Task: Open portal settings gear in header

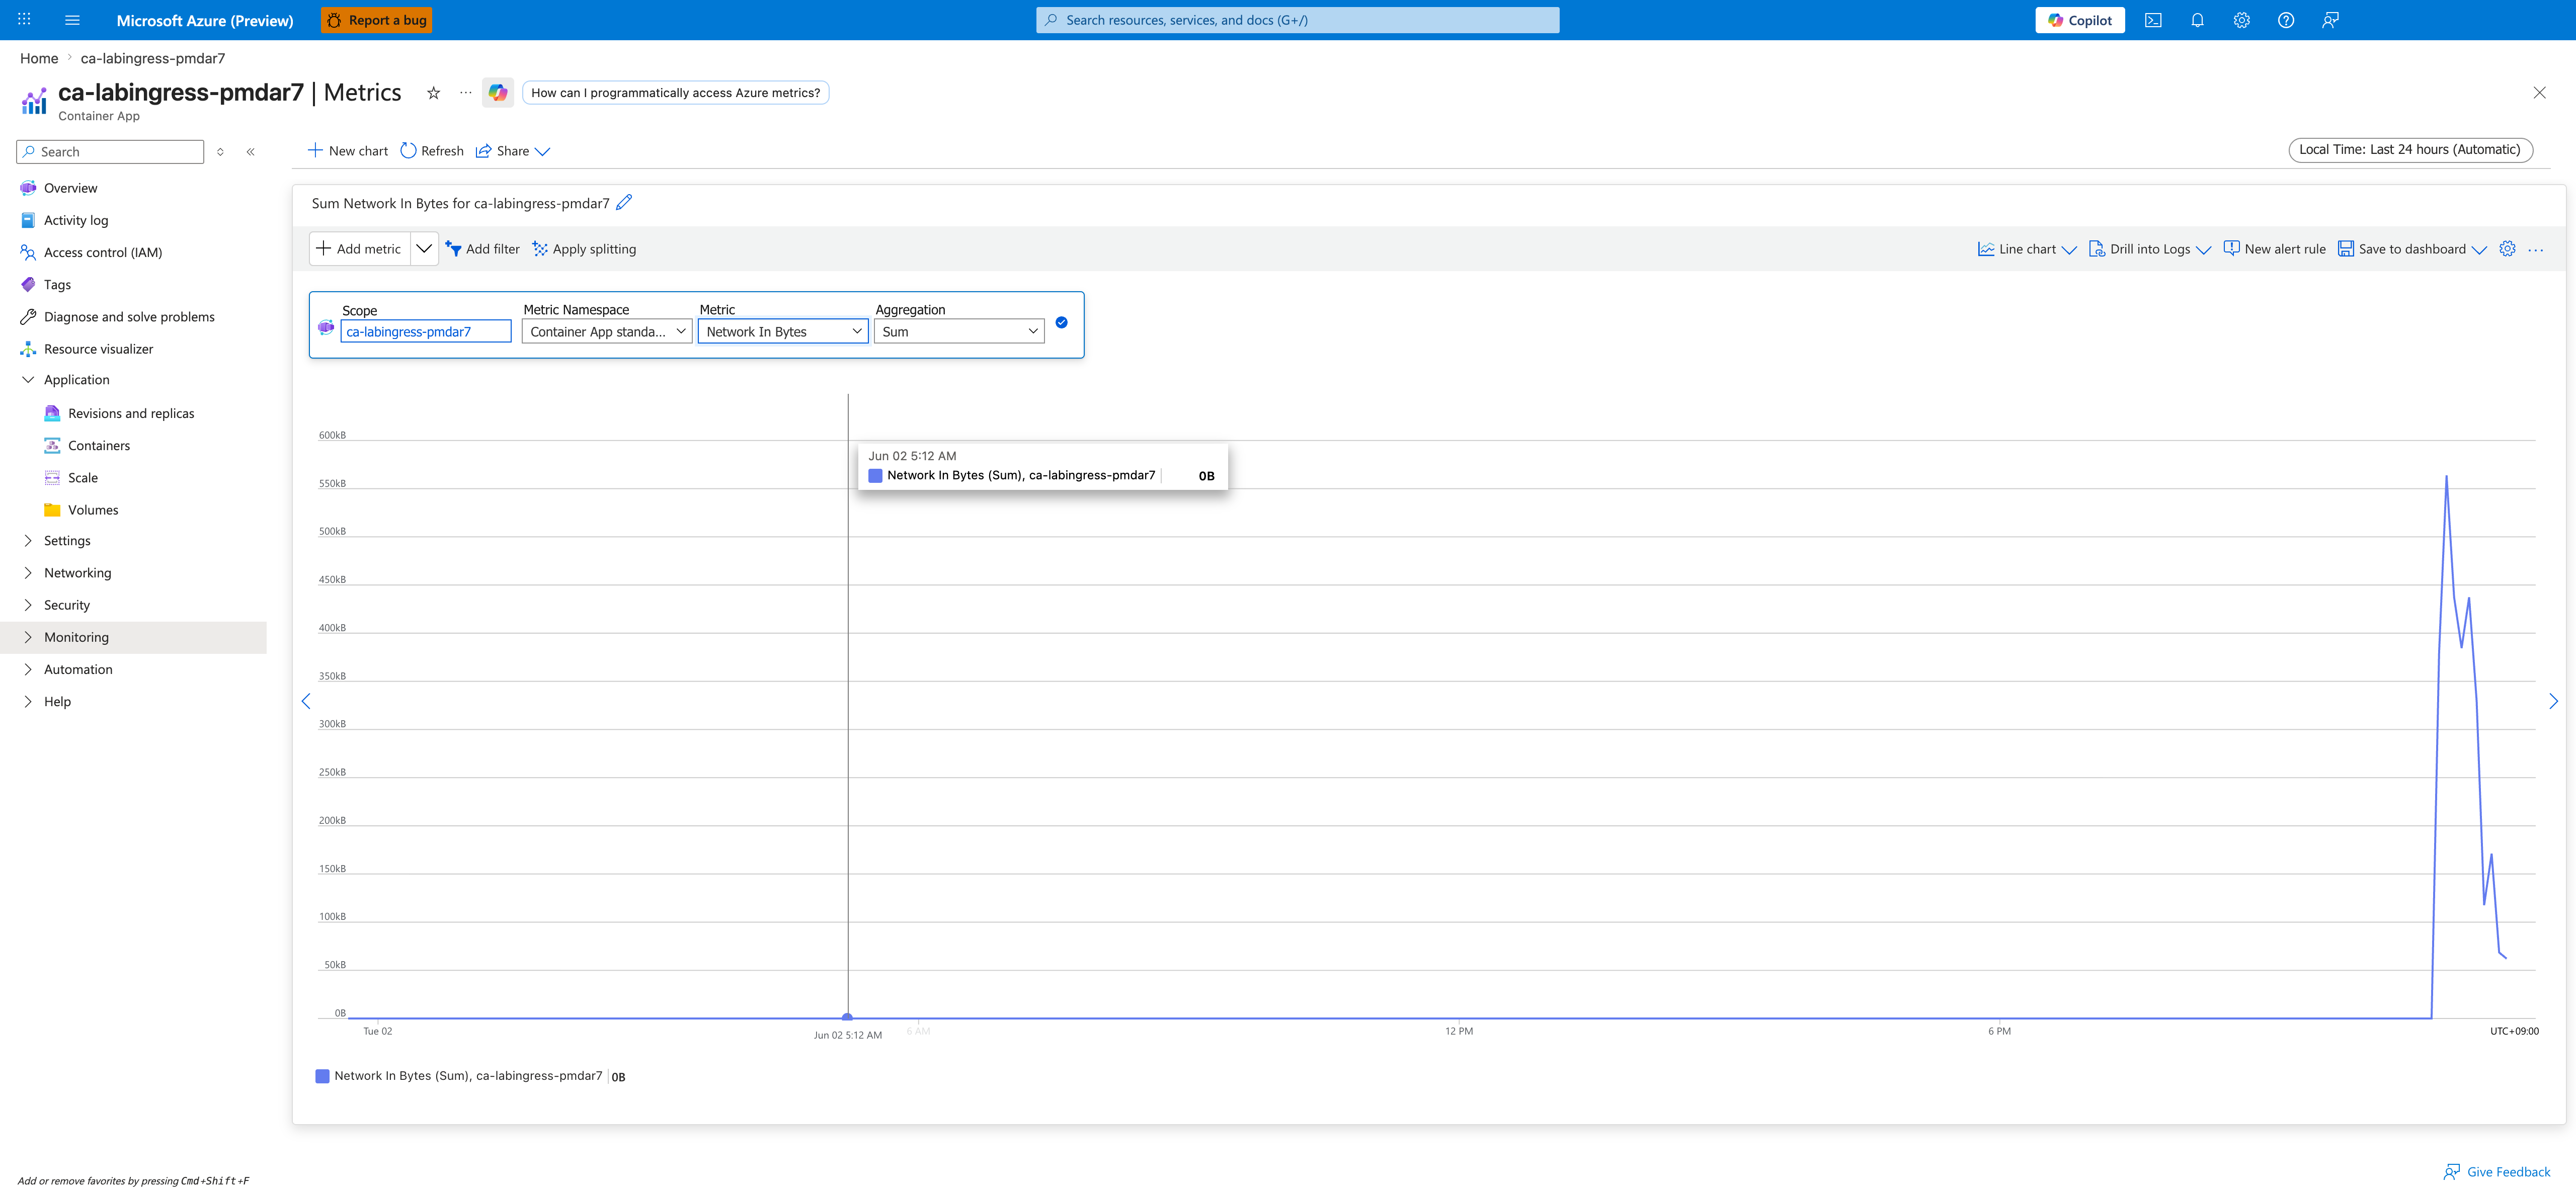Action: coord(2241,20)
